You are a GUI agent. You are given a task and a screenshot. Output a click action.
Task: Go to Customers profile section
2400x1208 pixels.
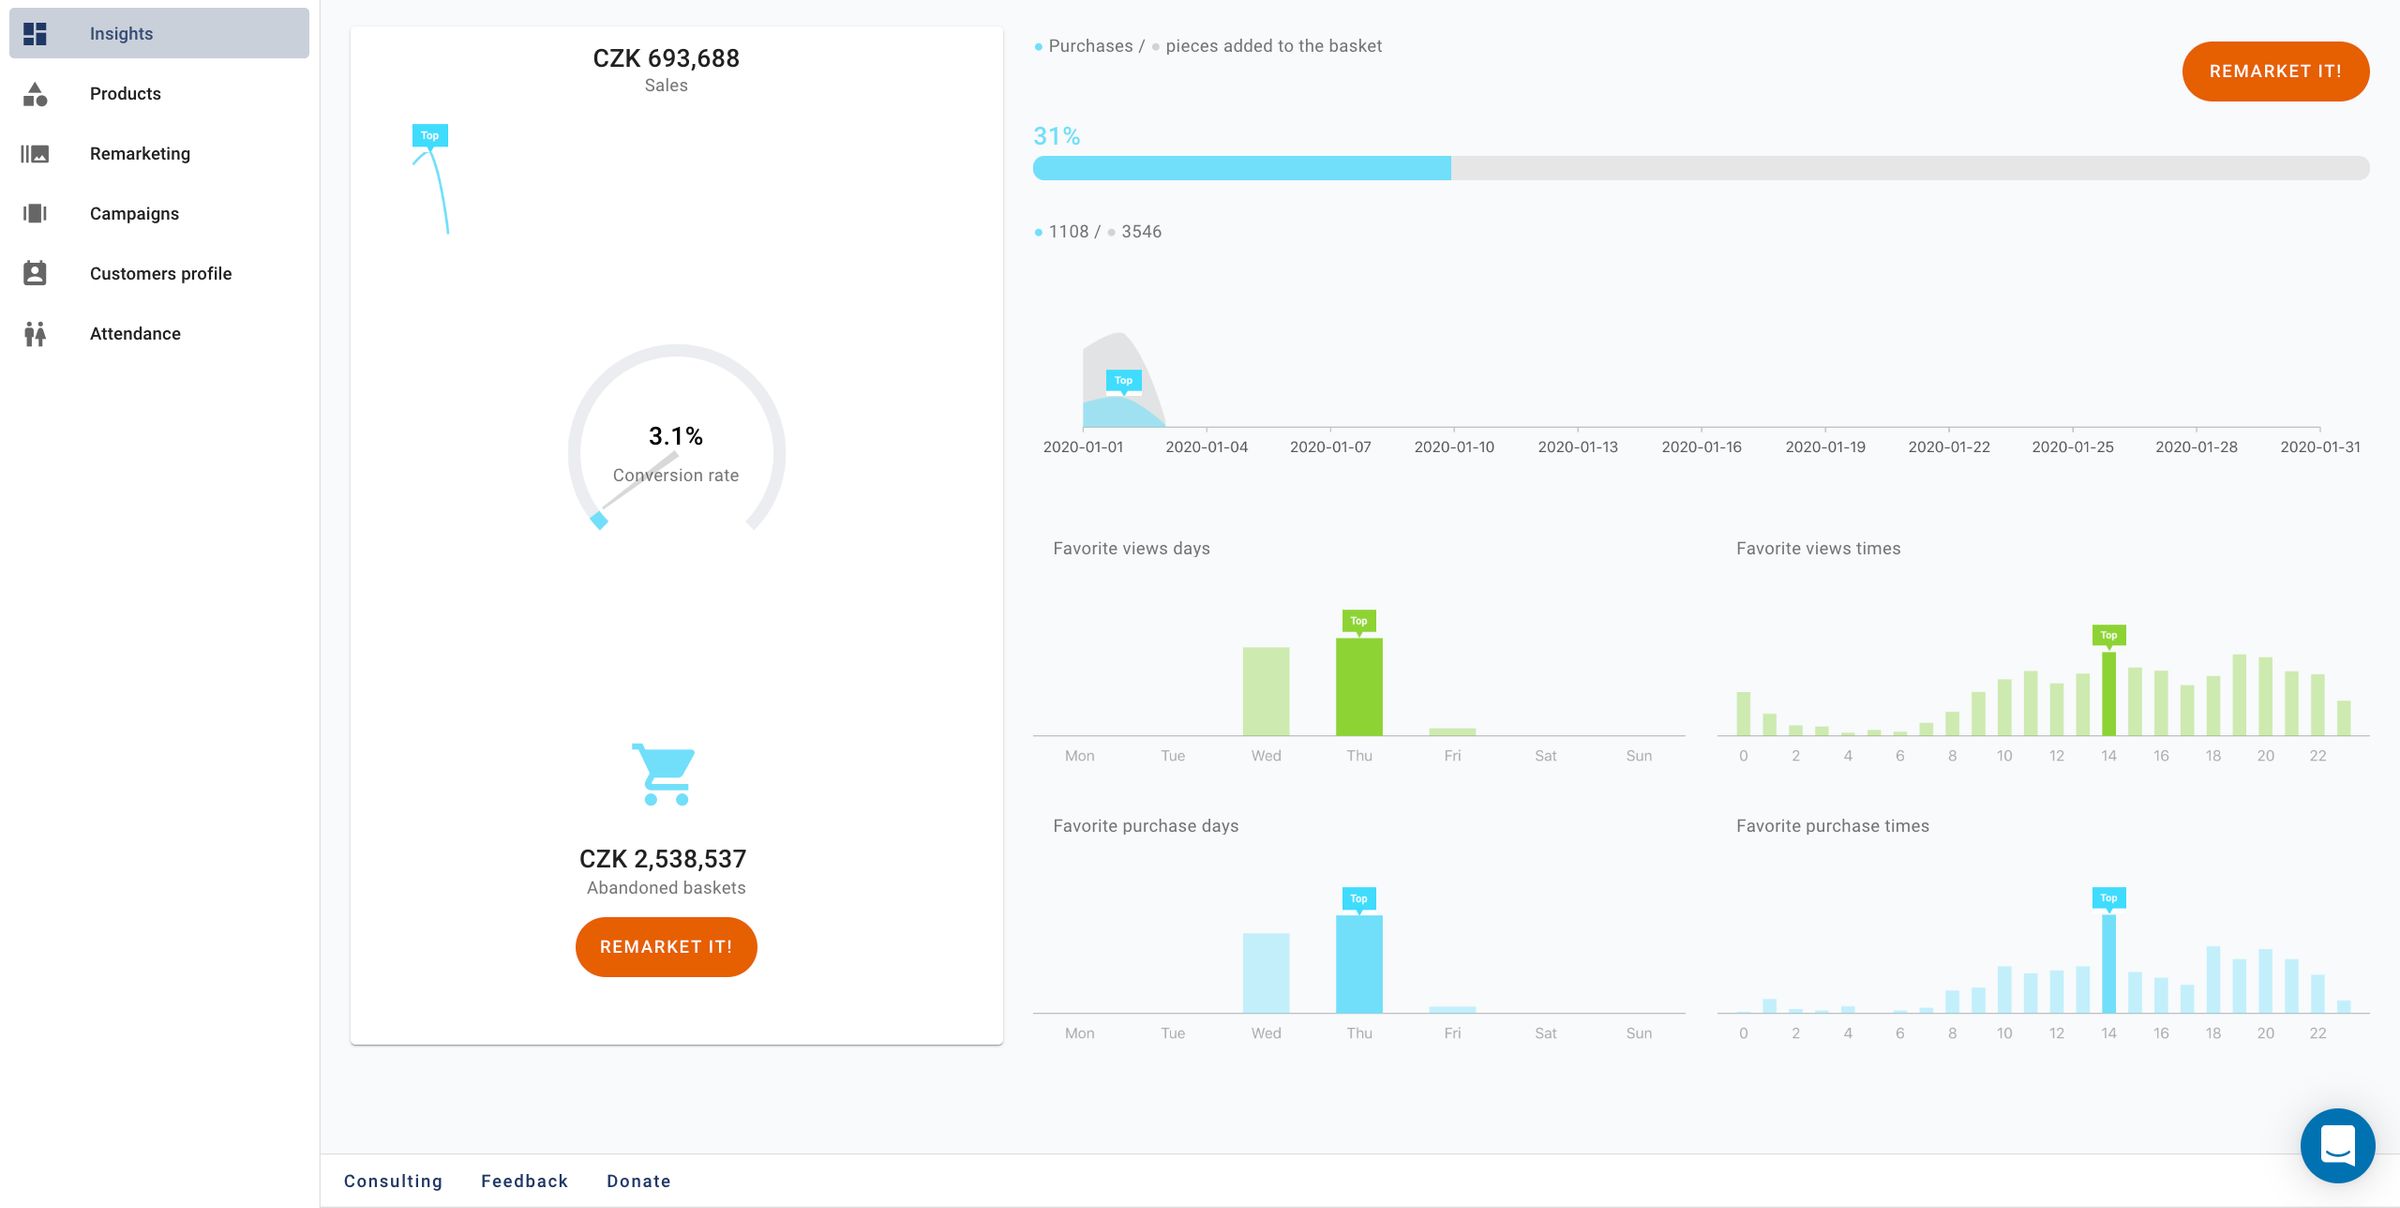pyautogui.click(x=160, y=274)
